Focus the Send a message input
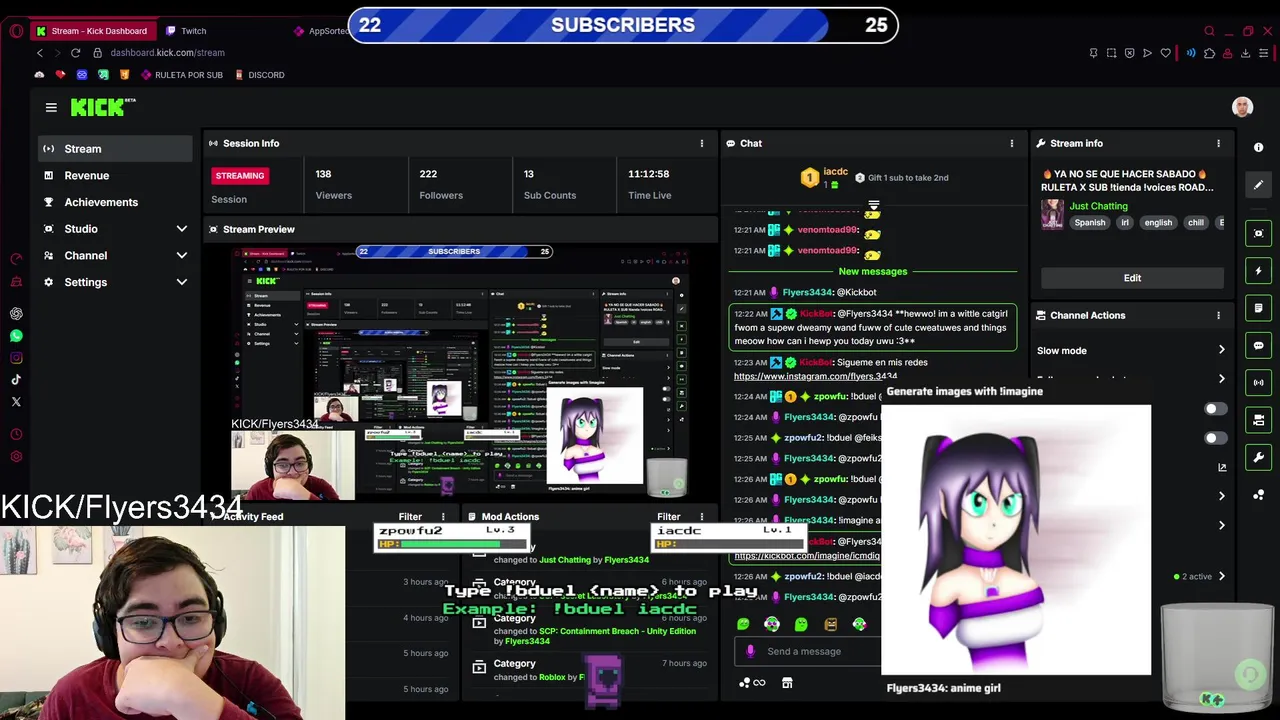Screen dimensions: 1280x720 810,652
